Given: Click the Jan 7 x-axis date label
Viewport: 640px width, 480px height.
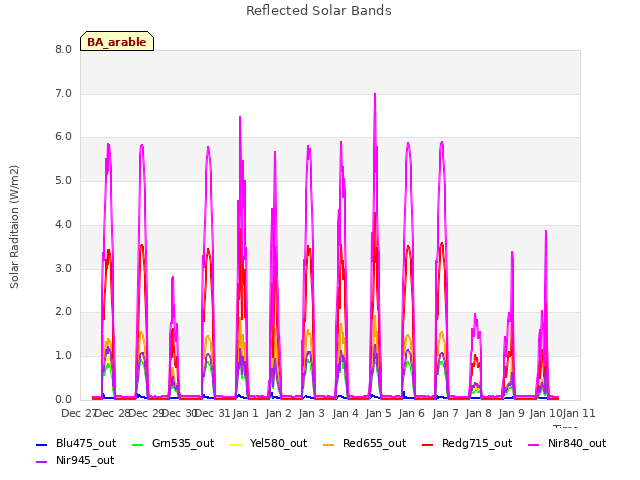Looking at the screenshot, I should [445, 413].
